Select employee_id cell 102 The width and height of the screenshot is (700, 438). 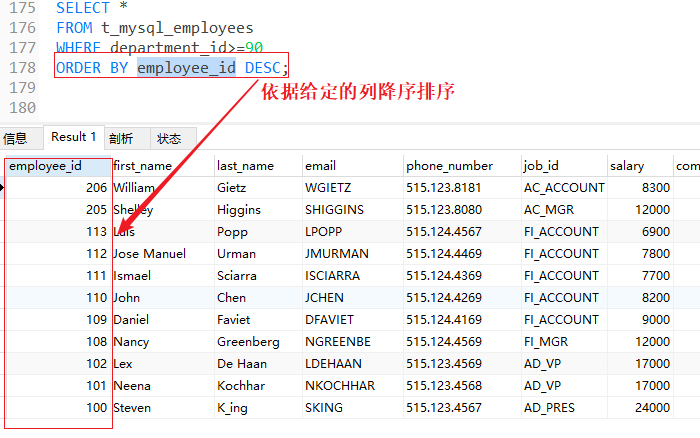pyautogui.click(x=58, y=363)
